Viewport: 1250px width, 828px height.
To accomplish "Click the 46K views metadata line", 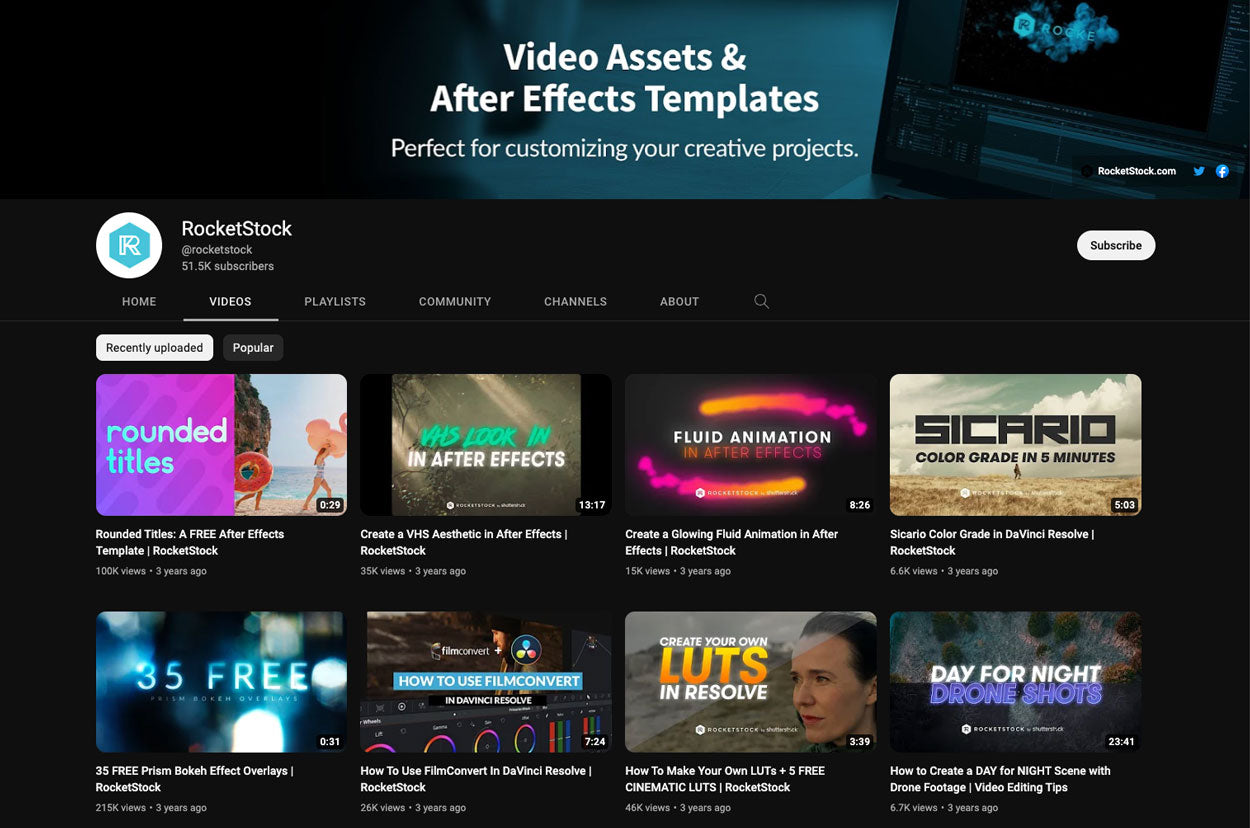I will pos(678,808).
